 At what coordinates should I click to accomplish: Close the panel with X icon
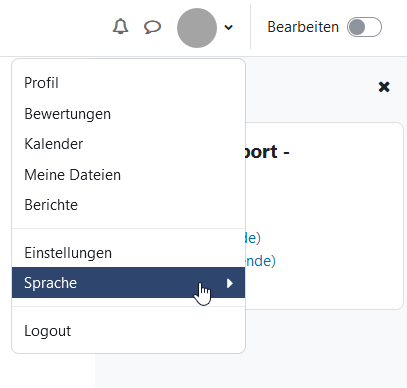click(384, 87)
